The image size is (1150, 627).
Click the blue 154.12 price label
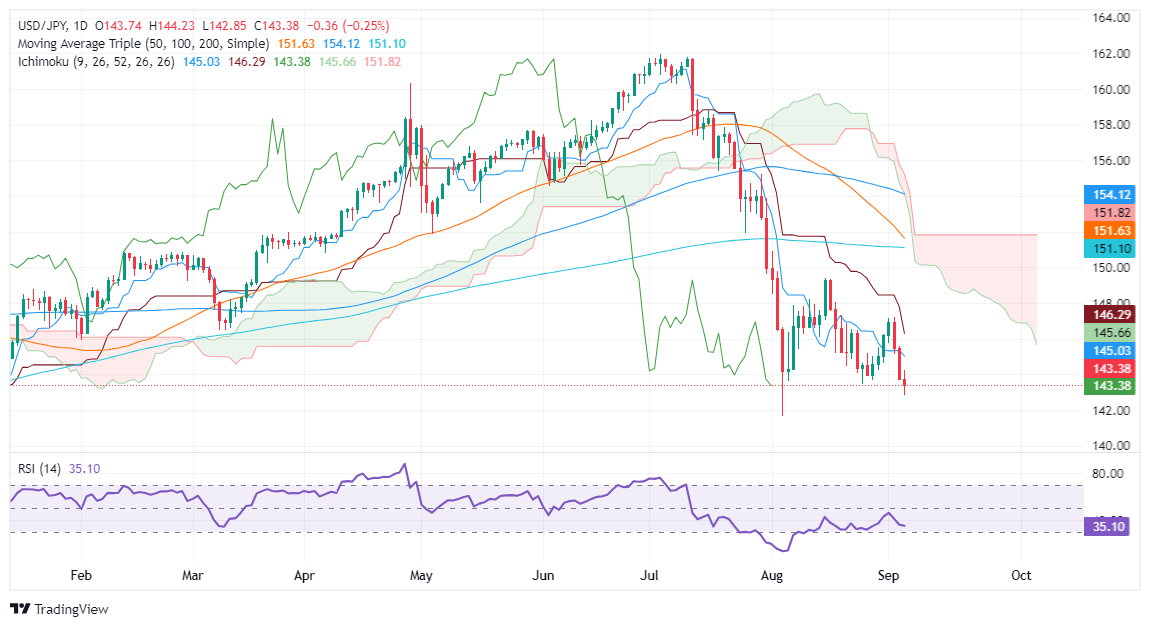click(x=1110, y=194)
